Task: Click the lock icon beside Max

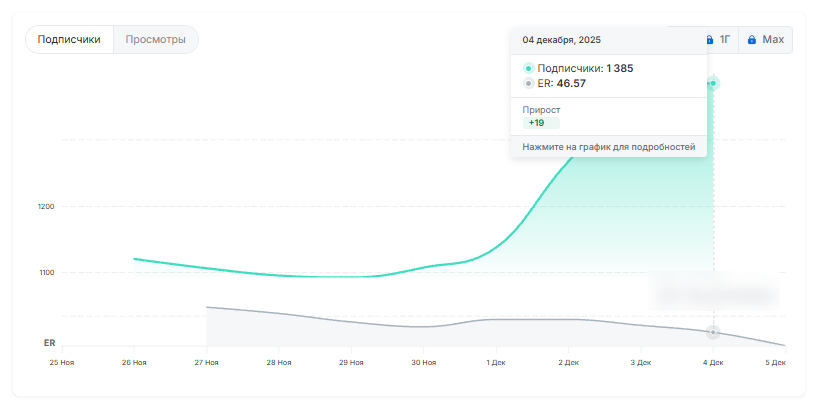Action: point(752,40)
